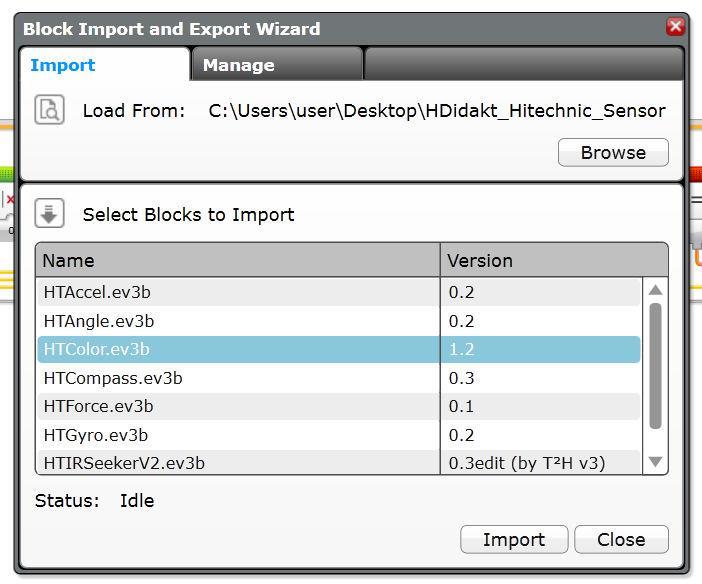Viewport: 702px width, 584px height.
Task: Click the Name column header
Action: coord(238,260)
